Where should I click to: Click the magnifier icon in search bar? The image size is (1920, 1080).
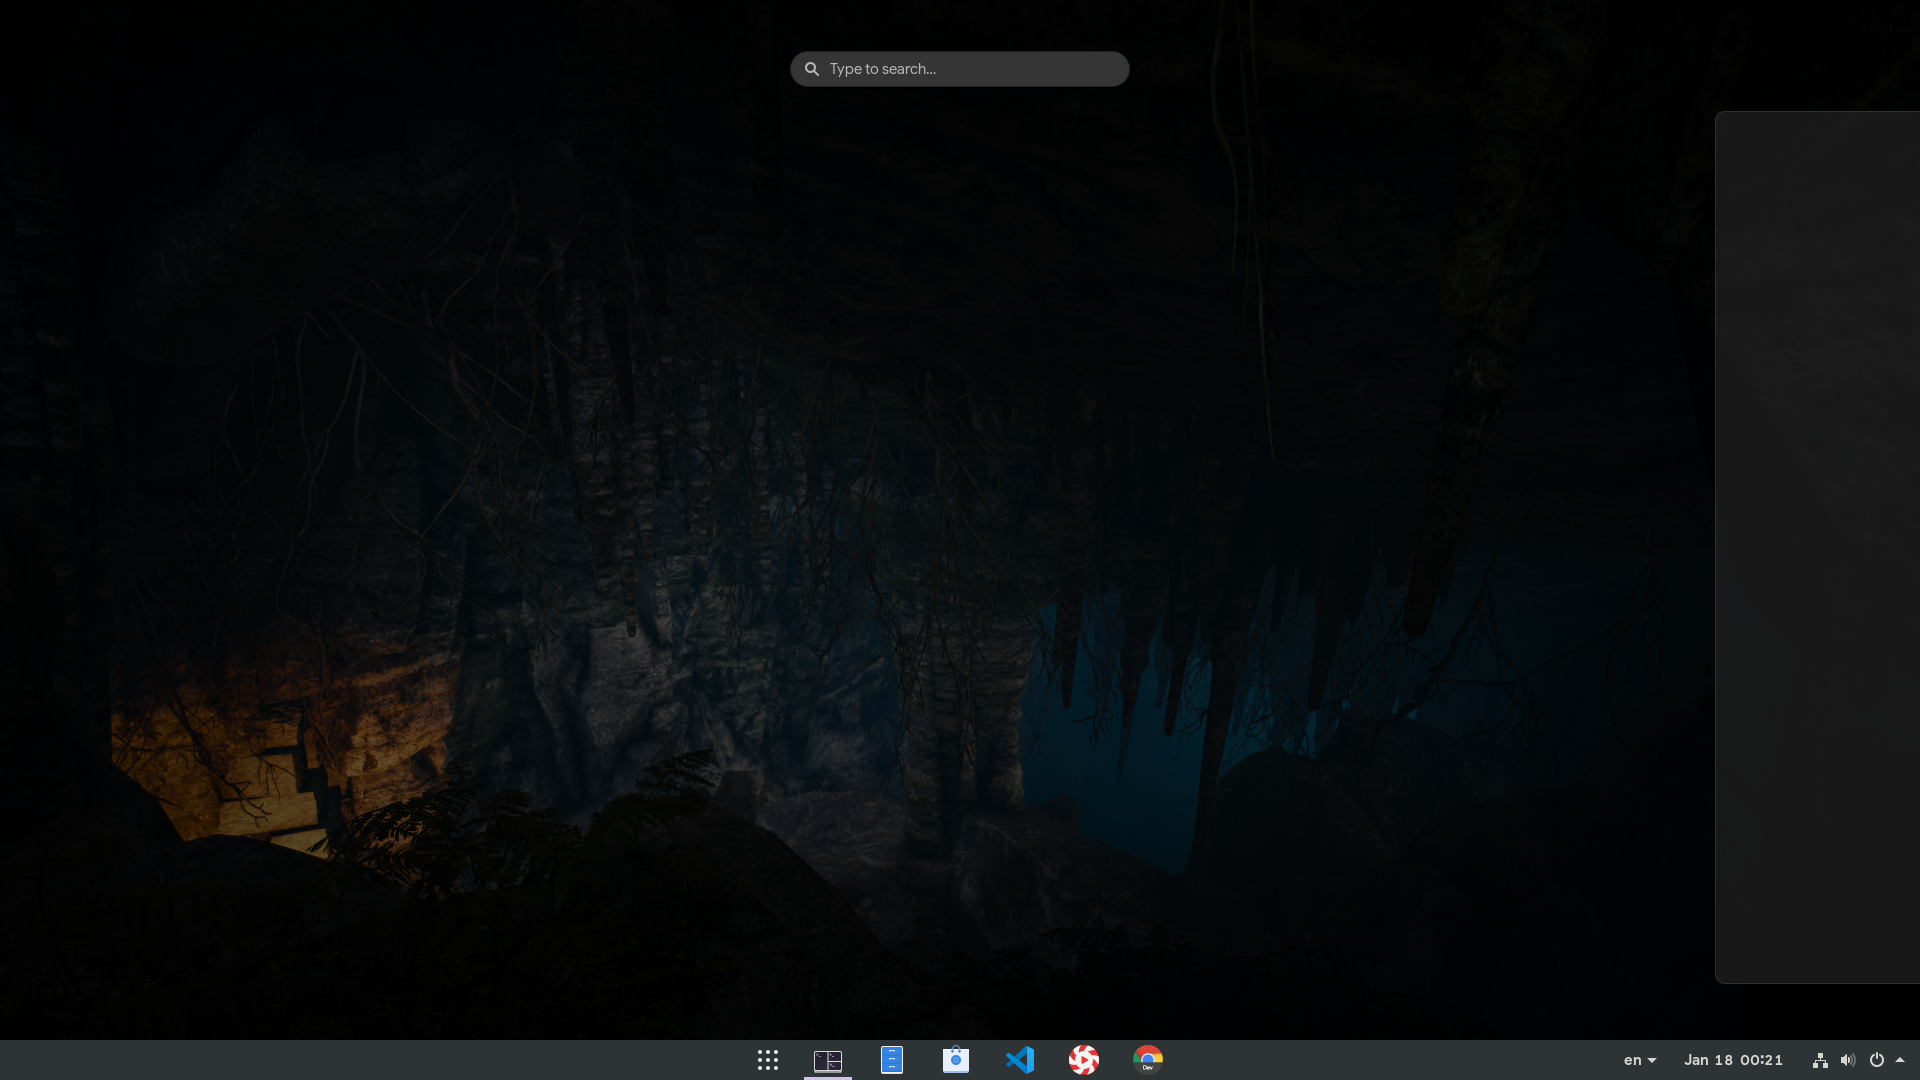(x=812, y=69)
